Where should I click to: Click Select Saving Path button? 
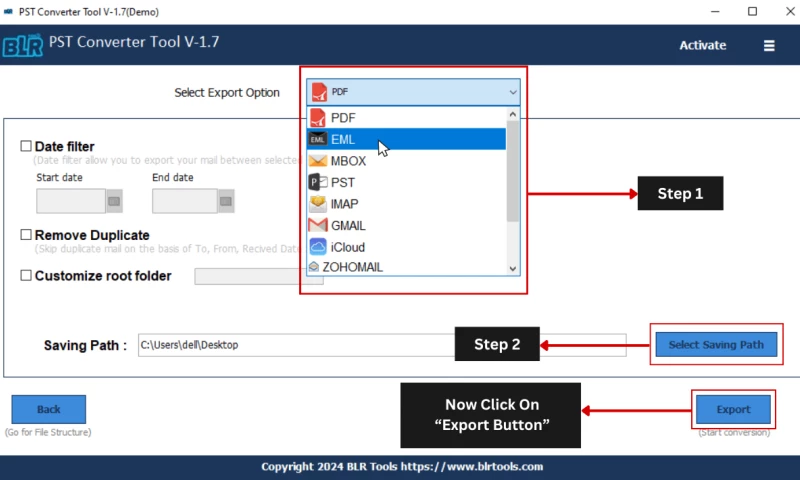pos(716,345)
